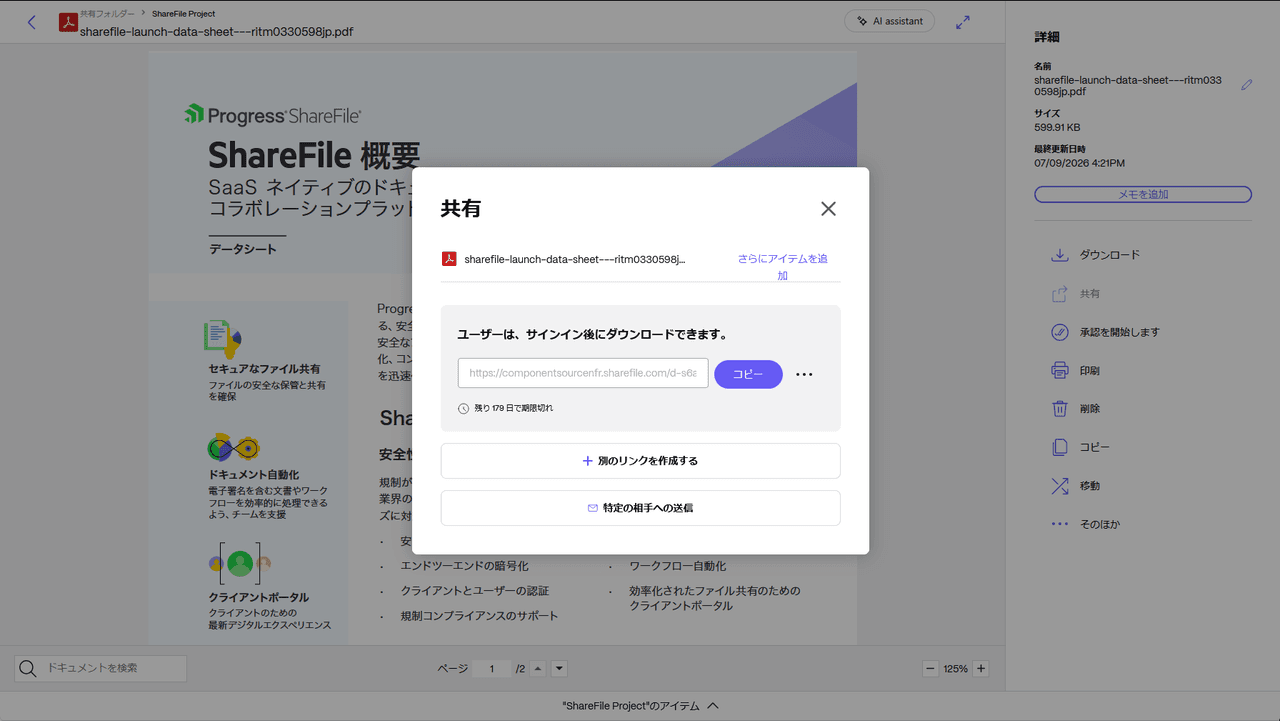Screen dimensions: 1280x721
Task: Start approval via 承認を開始します icon
Action: click(1060, 332)
